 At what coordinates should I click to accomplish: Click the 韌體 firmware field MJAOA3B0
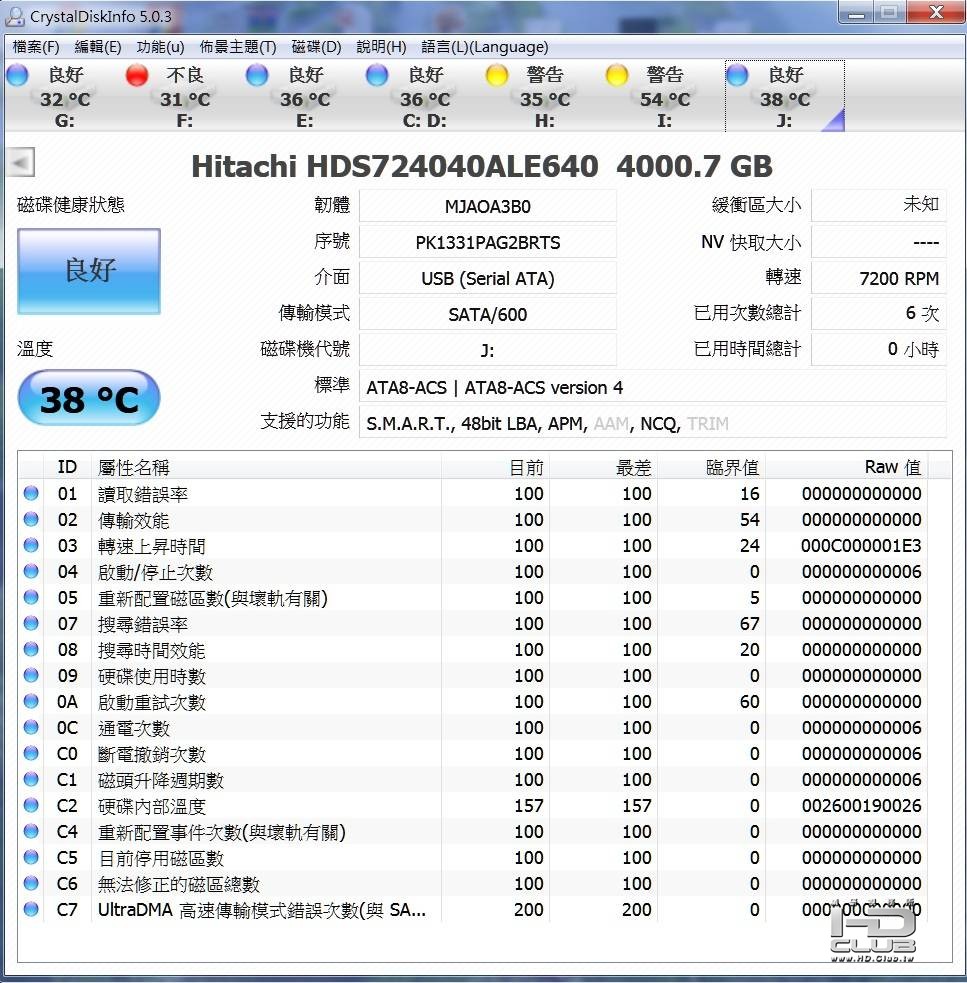click(x=488, y=206)
